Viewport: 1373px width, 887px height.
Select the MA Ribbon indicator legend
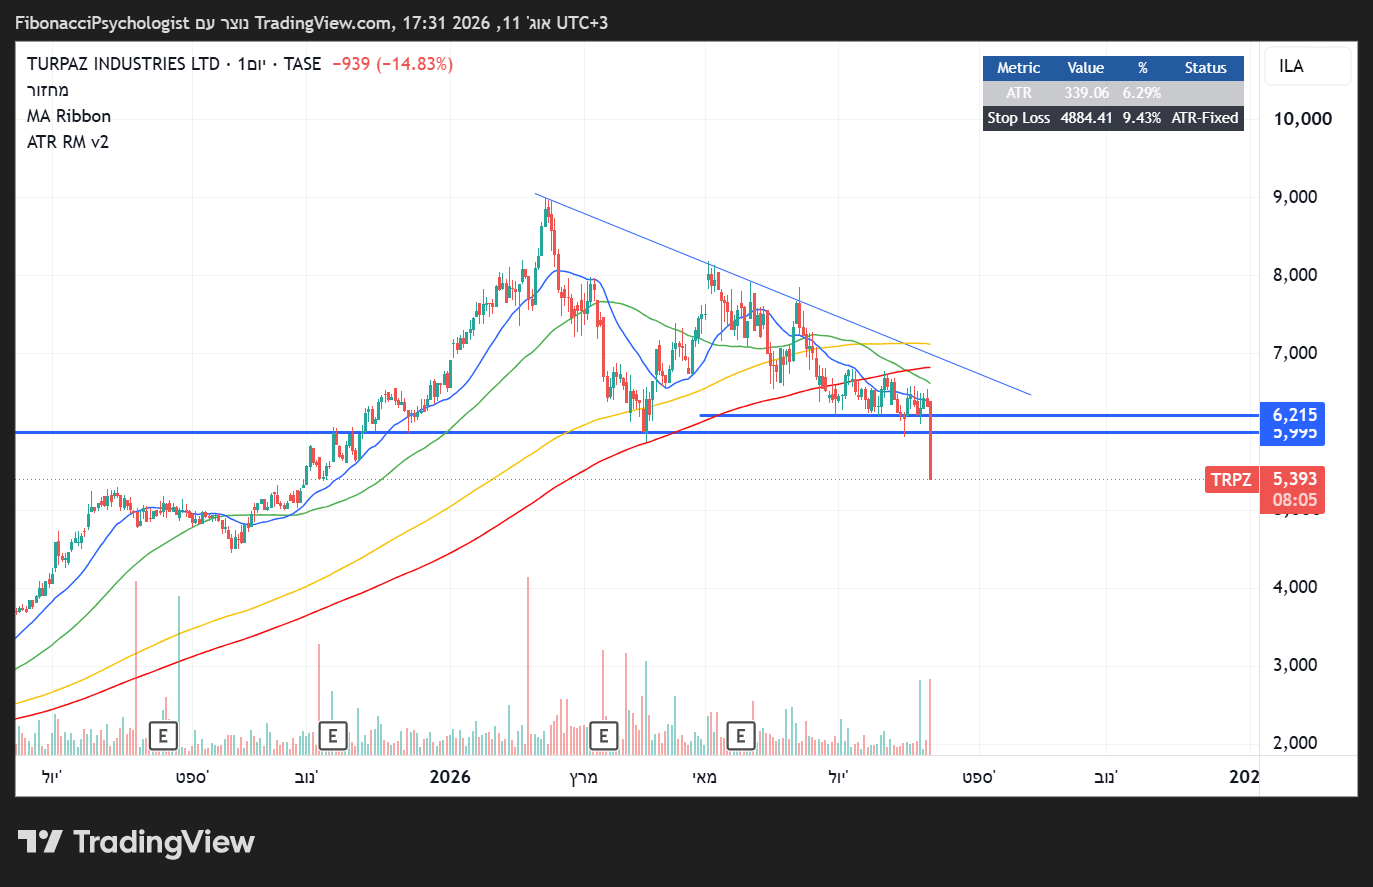coord(69,116)
